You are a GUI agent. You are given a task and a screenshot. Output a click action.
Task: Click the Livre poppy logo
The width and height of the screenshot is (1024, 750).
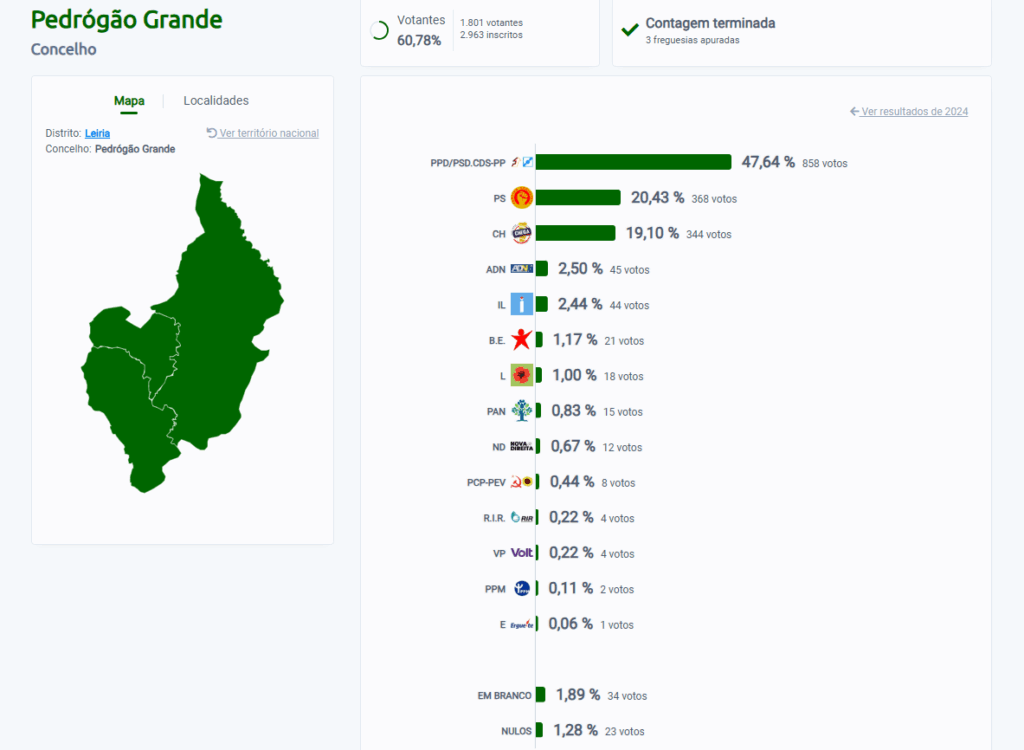click(521, 376)
